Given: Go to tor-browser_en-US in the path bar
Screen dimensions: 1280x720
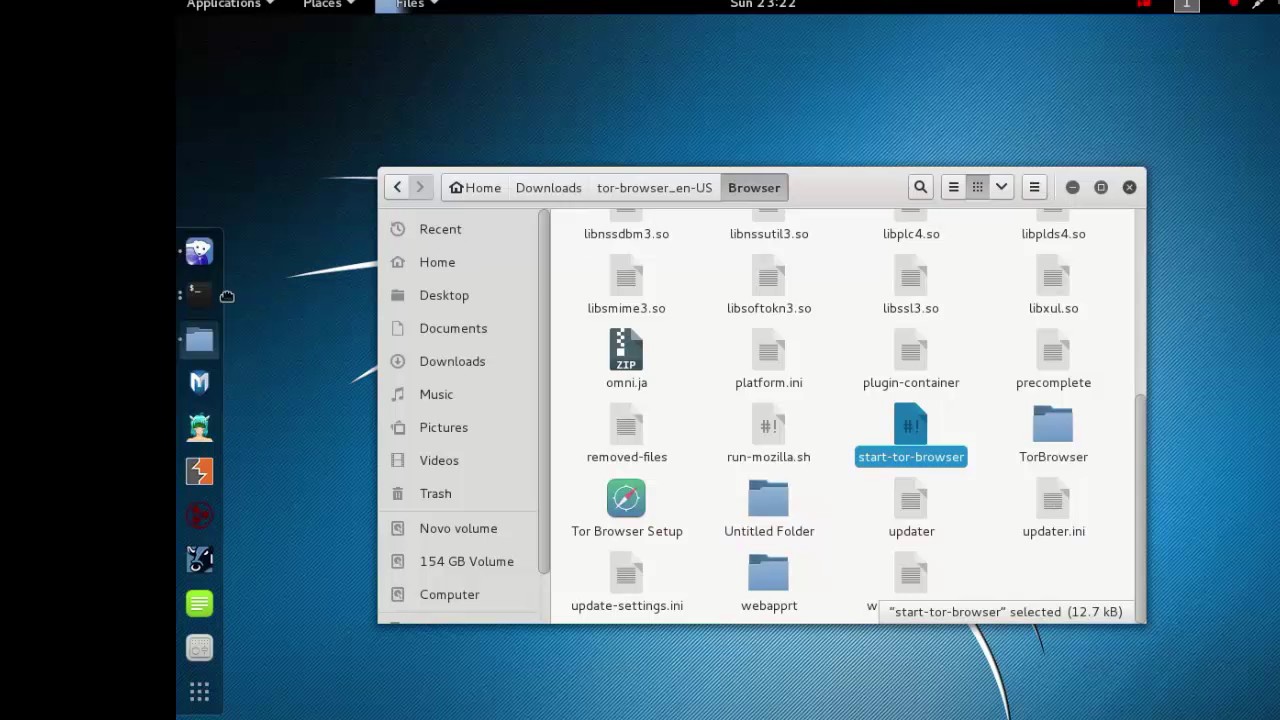Looking at the screenshot, I should pyautogui.click(x=654, y=187).
